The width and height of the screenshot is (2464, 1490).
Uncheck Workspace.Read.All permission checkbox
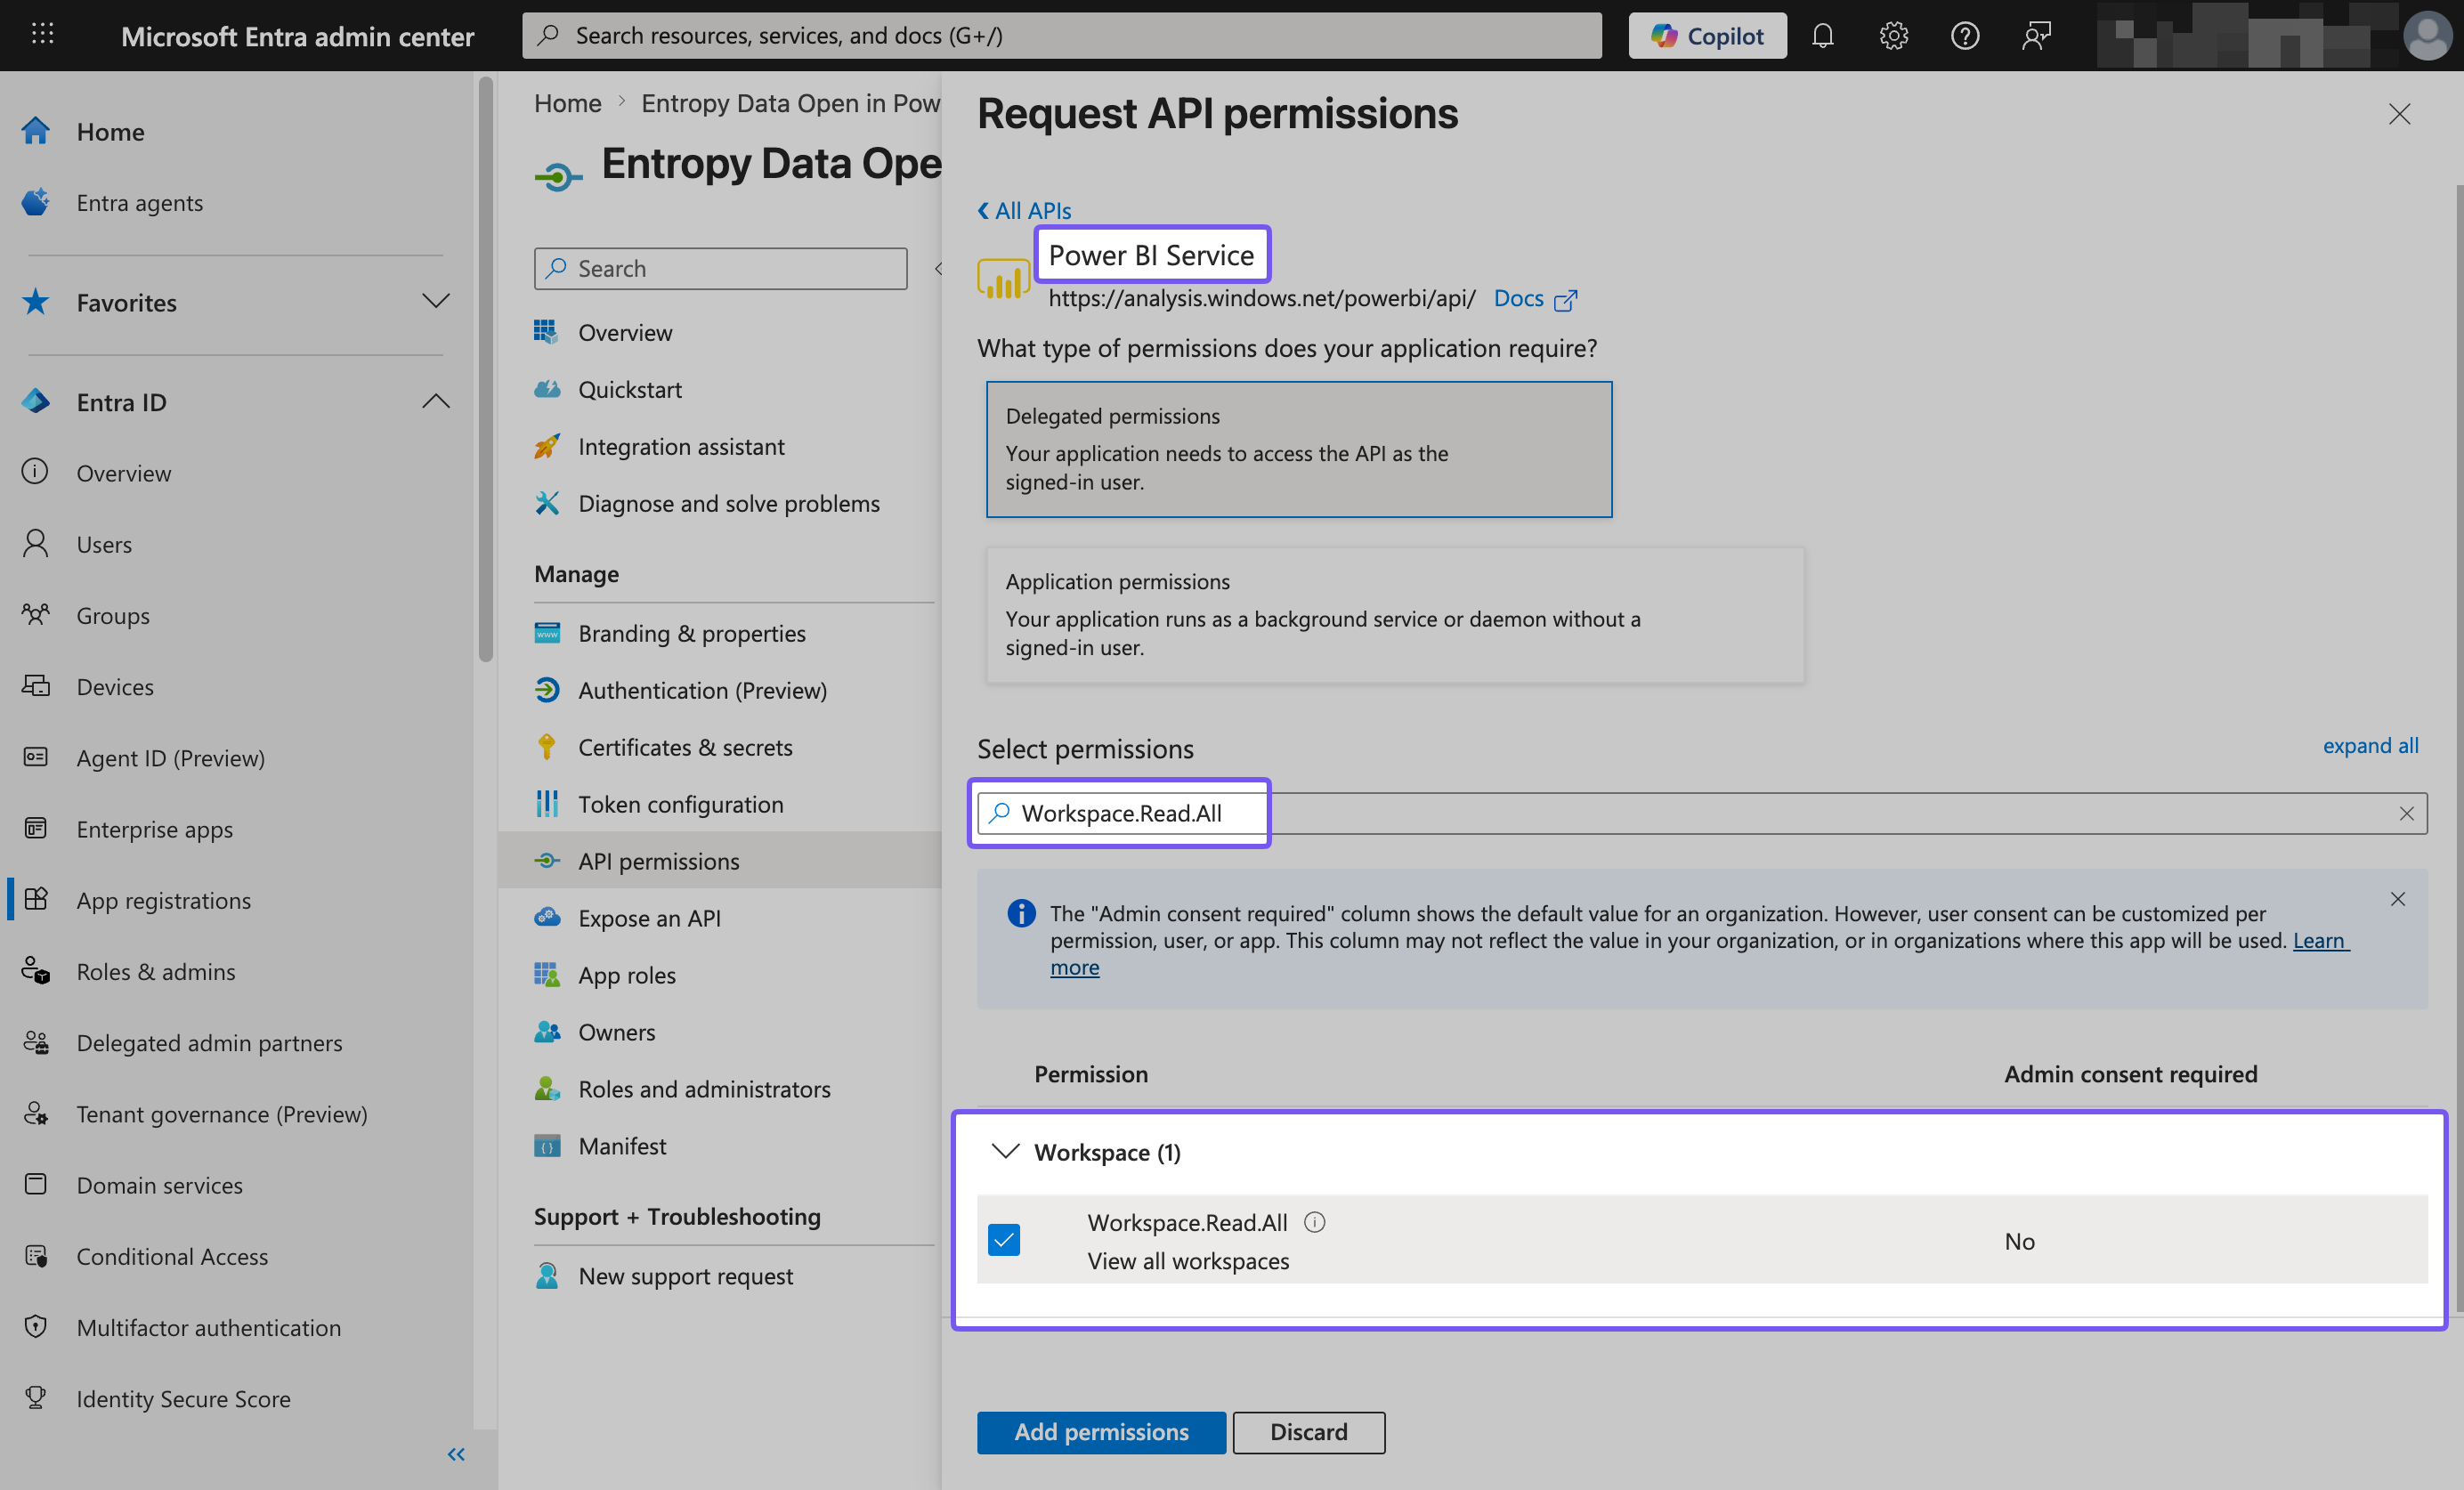[x=1004, y=1239]
